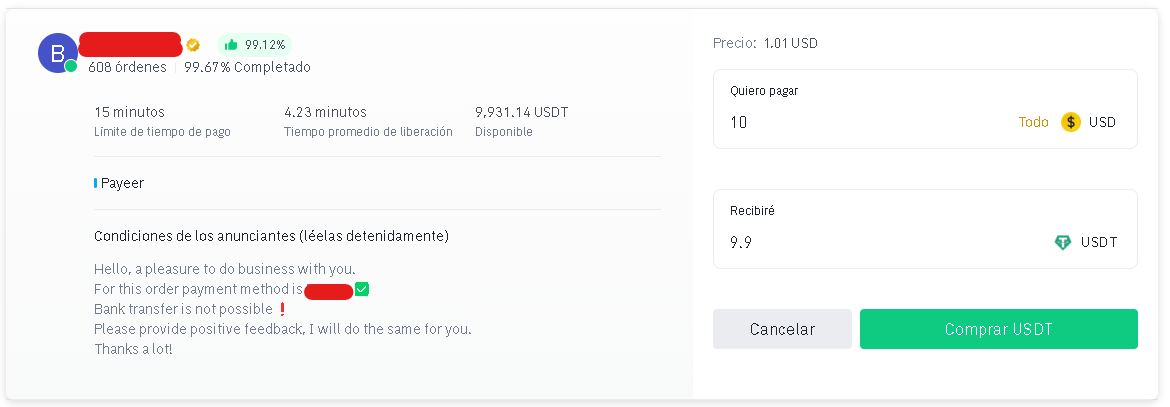Confirm with the Comprar USDT button
This screenshot has width=1170, height=407.
998,329
